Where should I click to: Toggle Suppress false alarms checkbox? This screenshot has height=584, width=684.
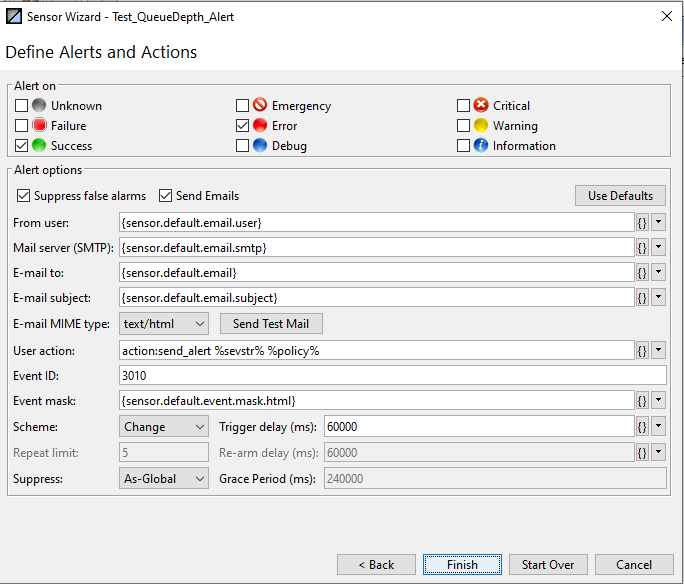click(24, 196)
